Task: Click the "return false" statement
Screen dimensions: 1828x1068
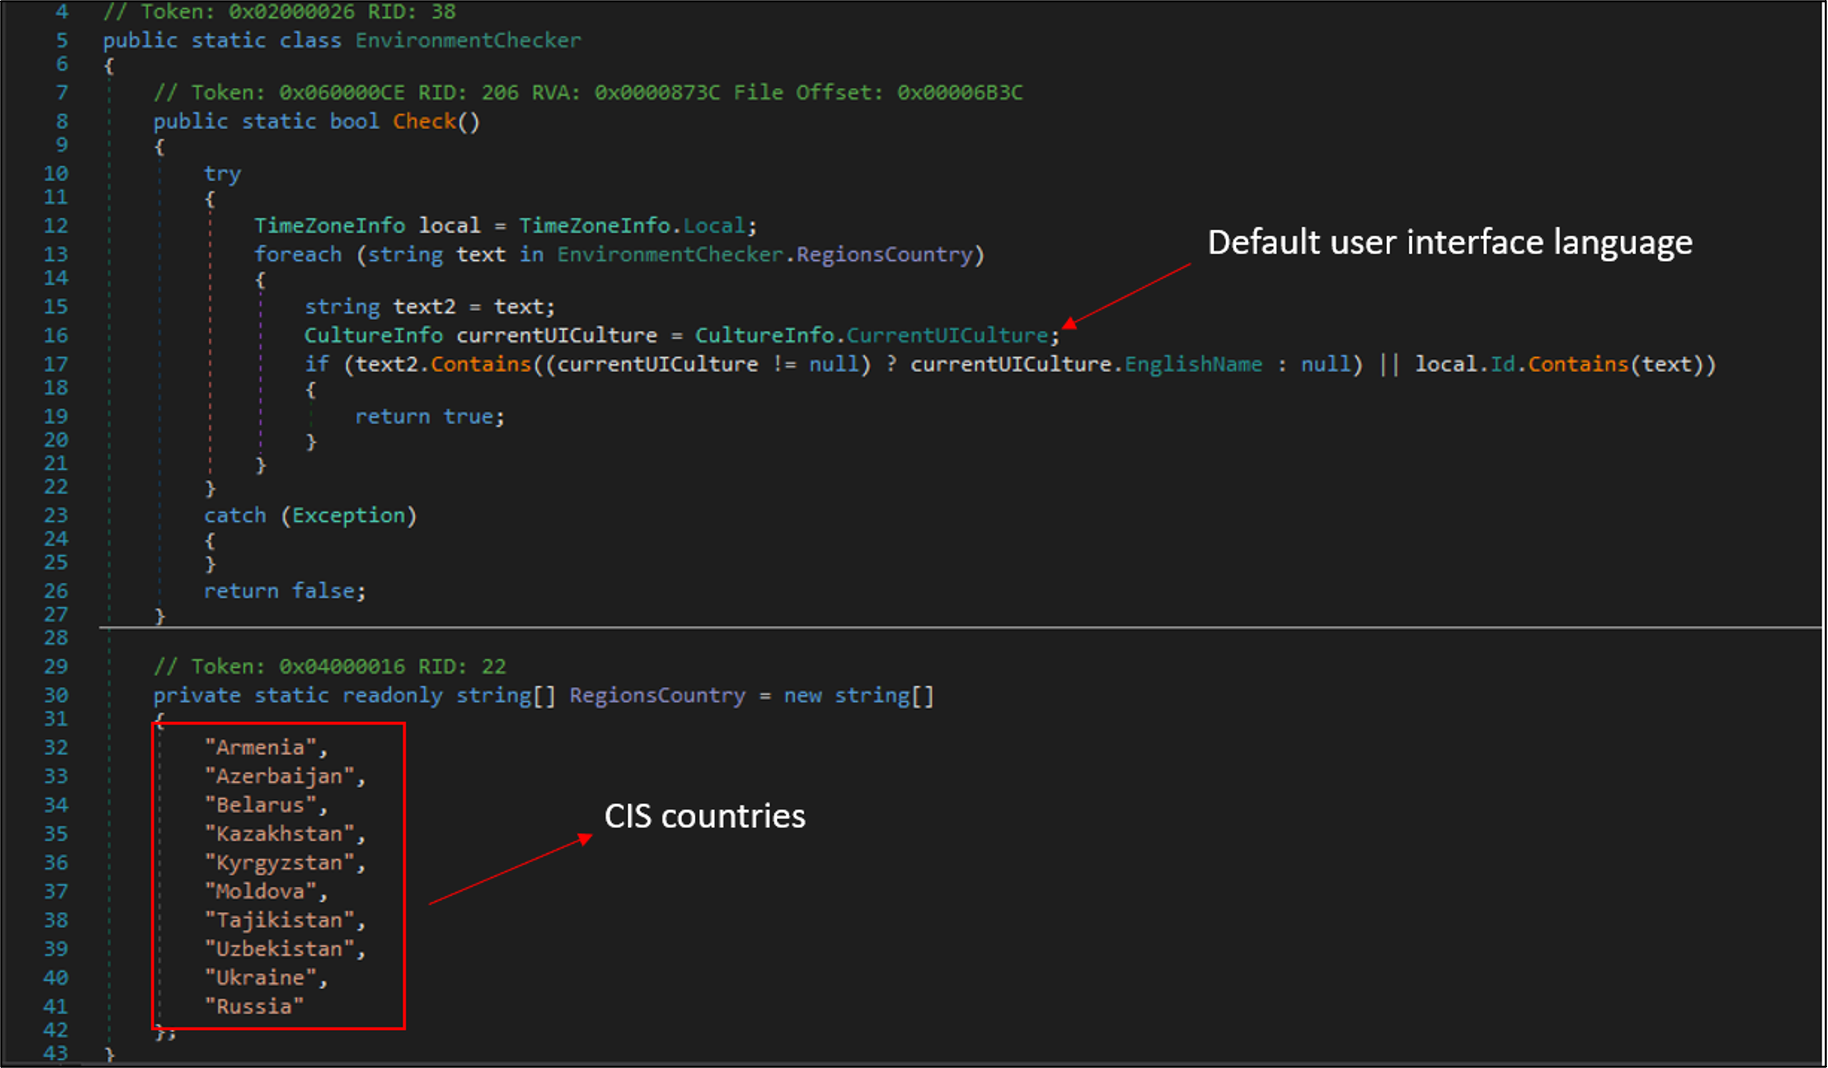Action: coord(284,592)
